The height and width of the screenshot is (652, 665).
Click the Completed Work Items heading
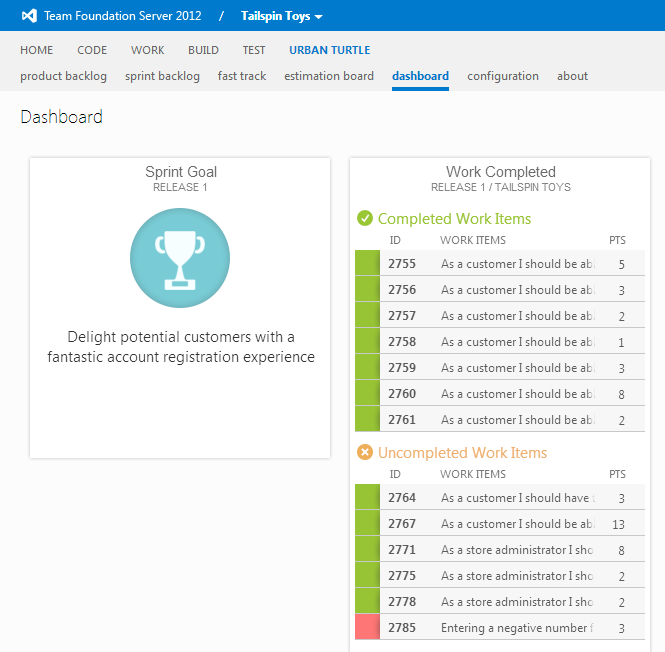(x=454, y=218)
